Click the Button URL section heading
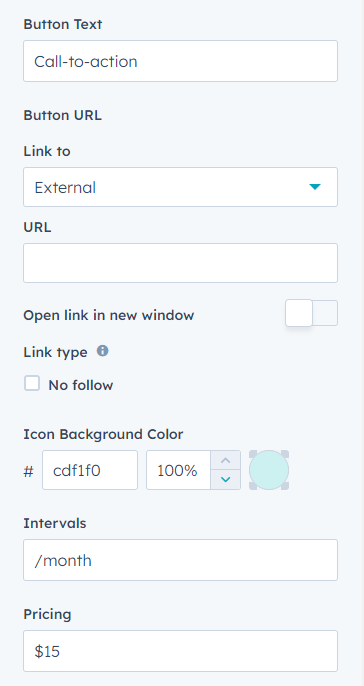 [63, 116]
